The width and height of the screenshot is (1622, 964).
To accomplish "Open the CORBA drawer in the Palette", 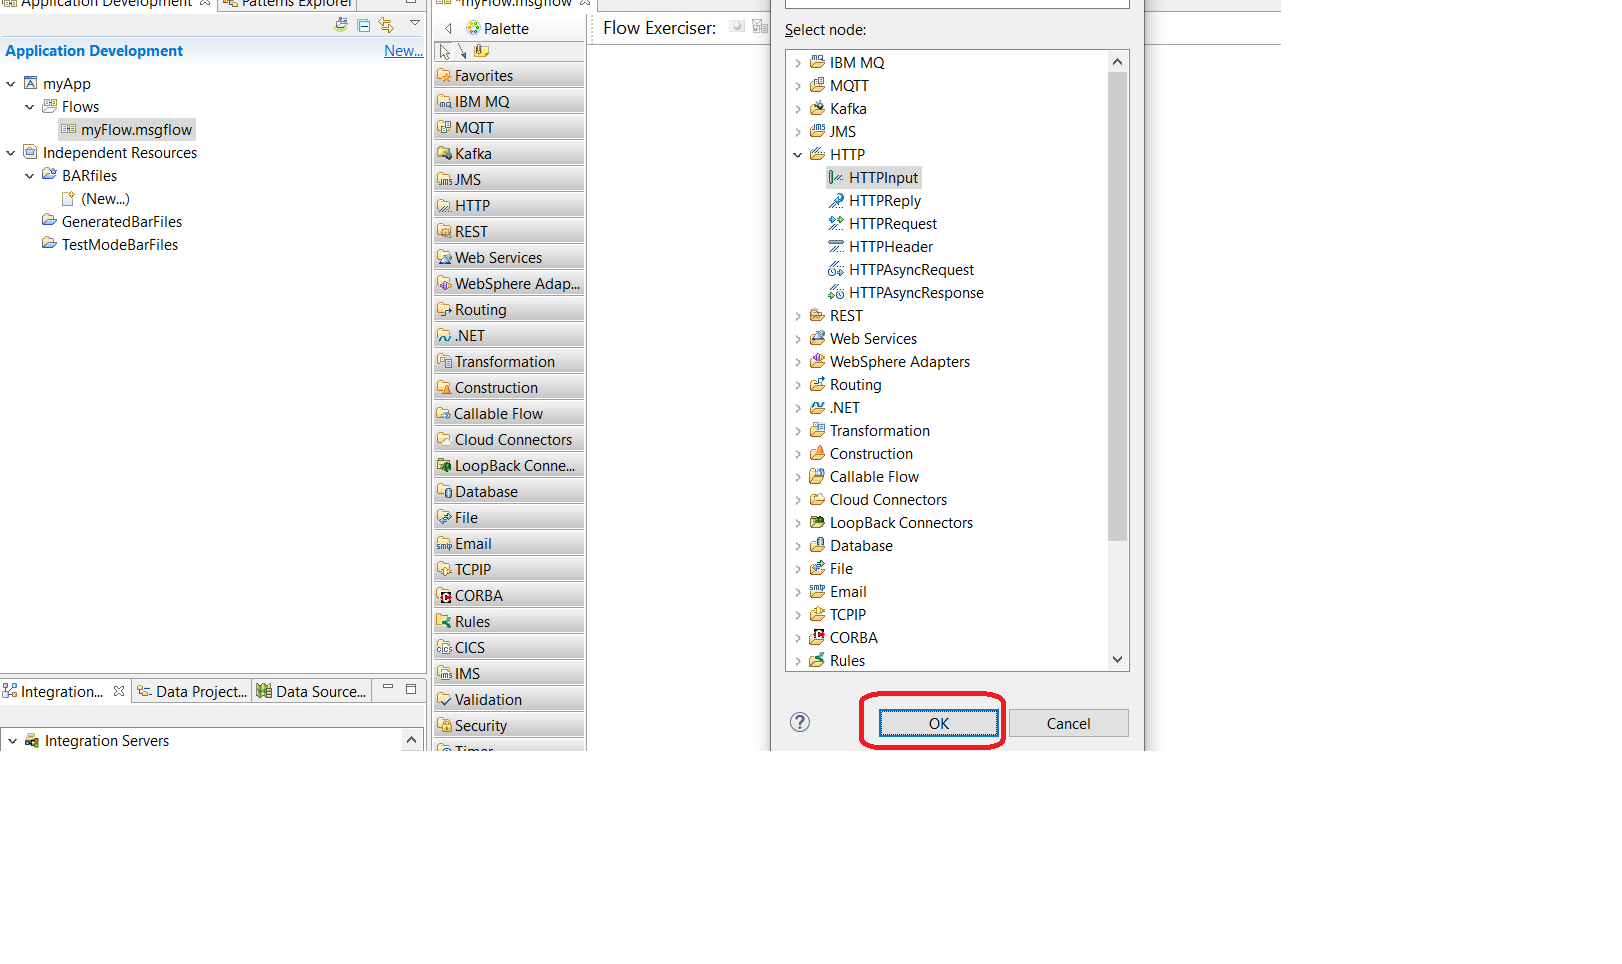I will tap(510, 595).
